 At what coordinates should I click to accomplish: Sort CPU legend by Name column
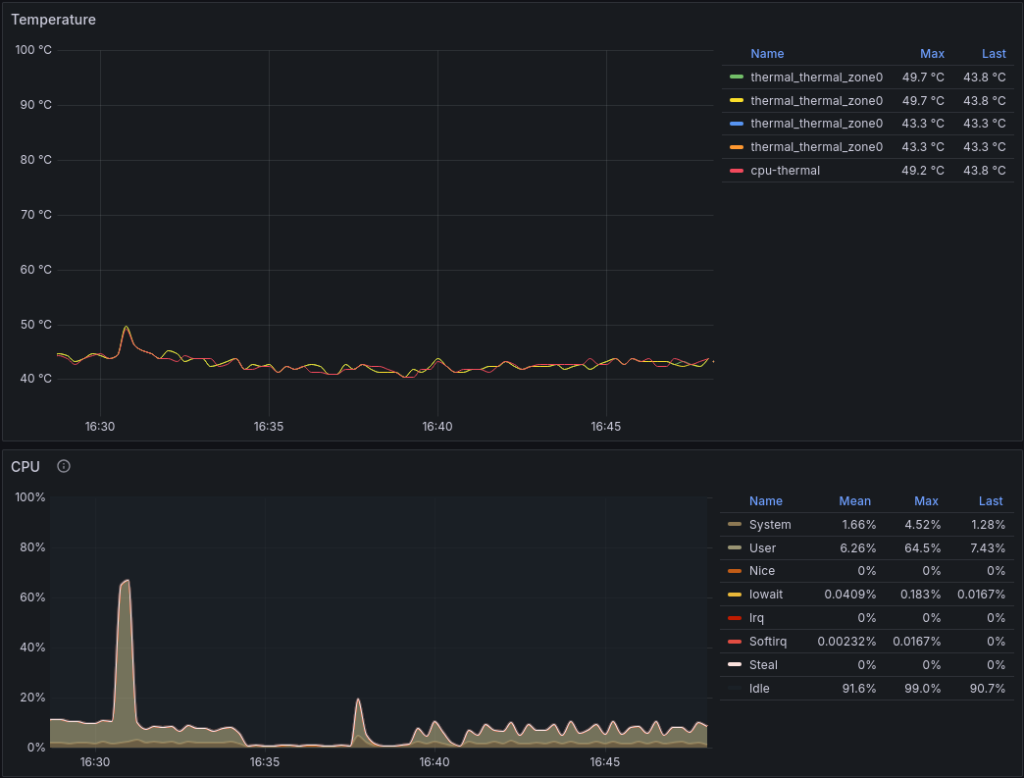[766, 501]
